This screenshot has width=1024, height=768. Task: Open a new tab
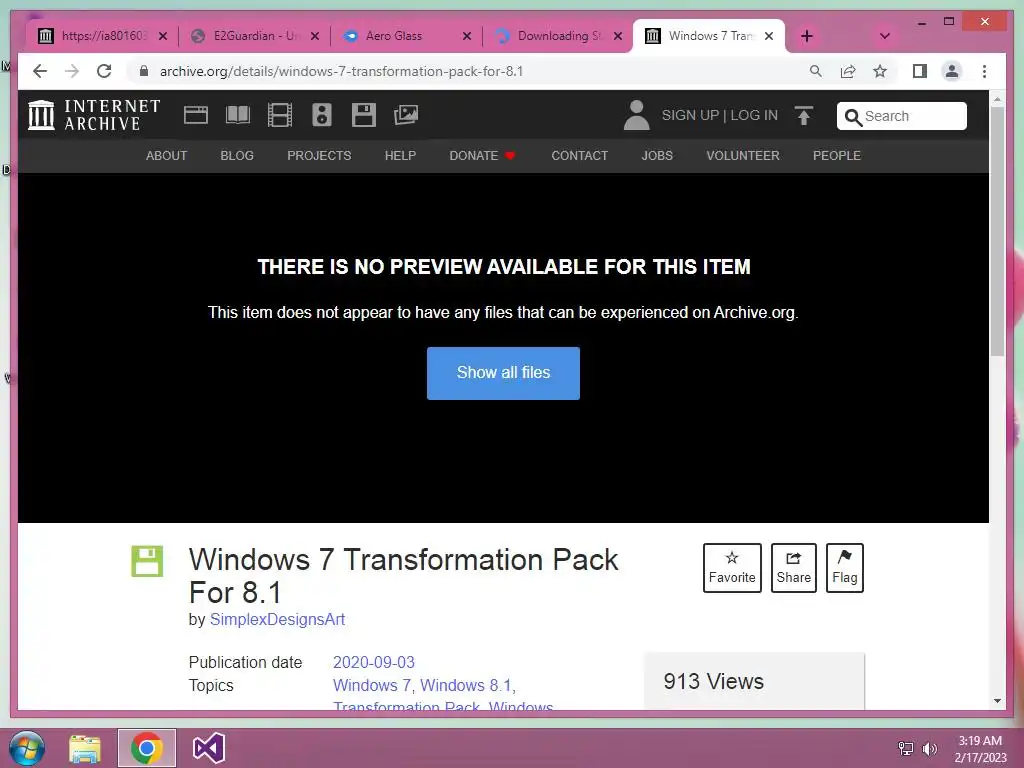click(x=807, y=36)
